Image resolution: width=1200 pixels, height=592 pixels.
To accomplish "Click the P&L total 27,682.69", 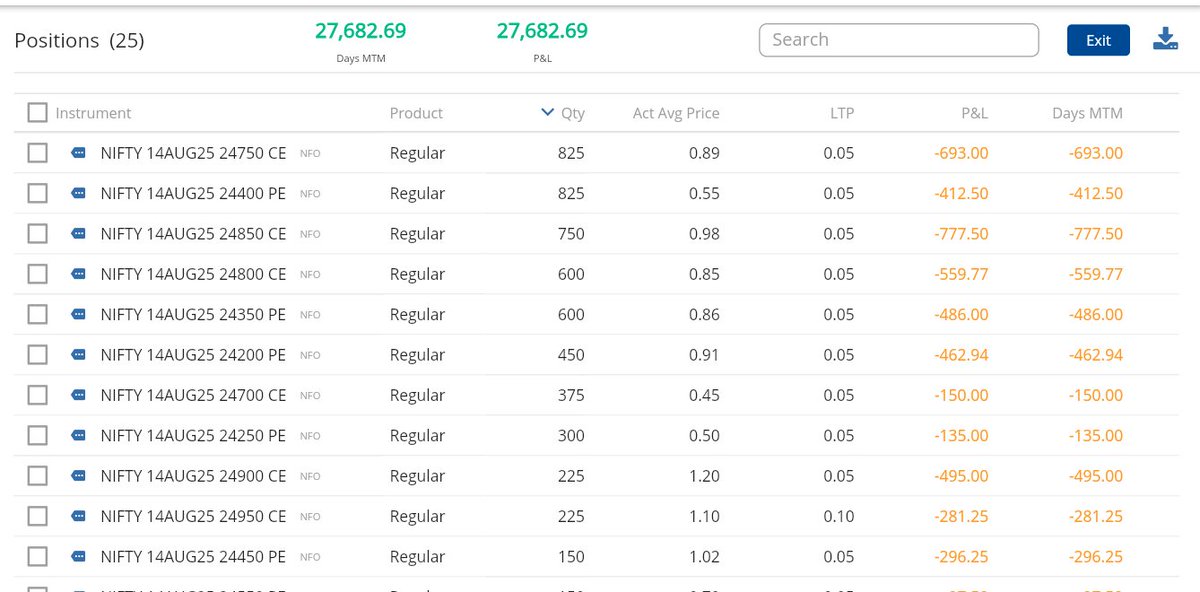I will (542, 31).
